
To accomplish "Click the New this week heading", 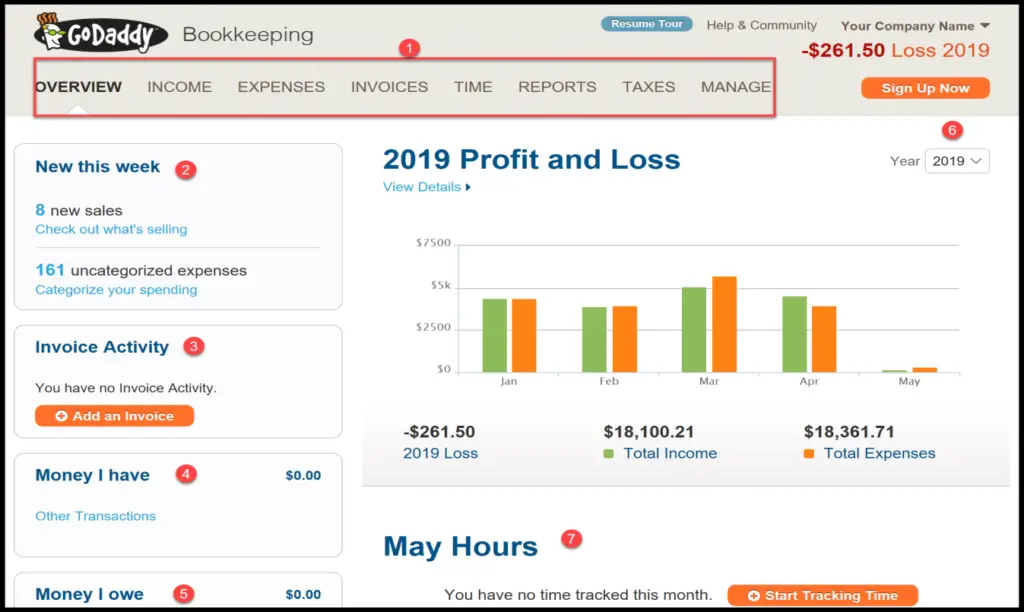I will coord(97,167).
